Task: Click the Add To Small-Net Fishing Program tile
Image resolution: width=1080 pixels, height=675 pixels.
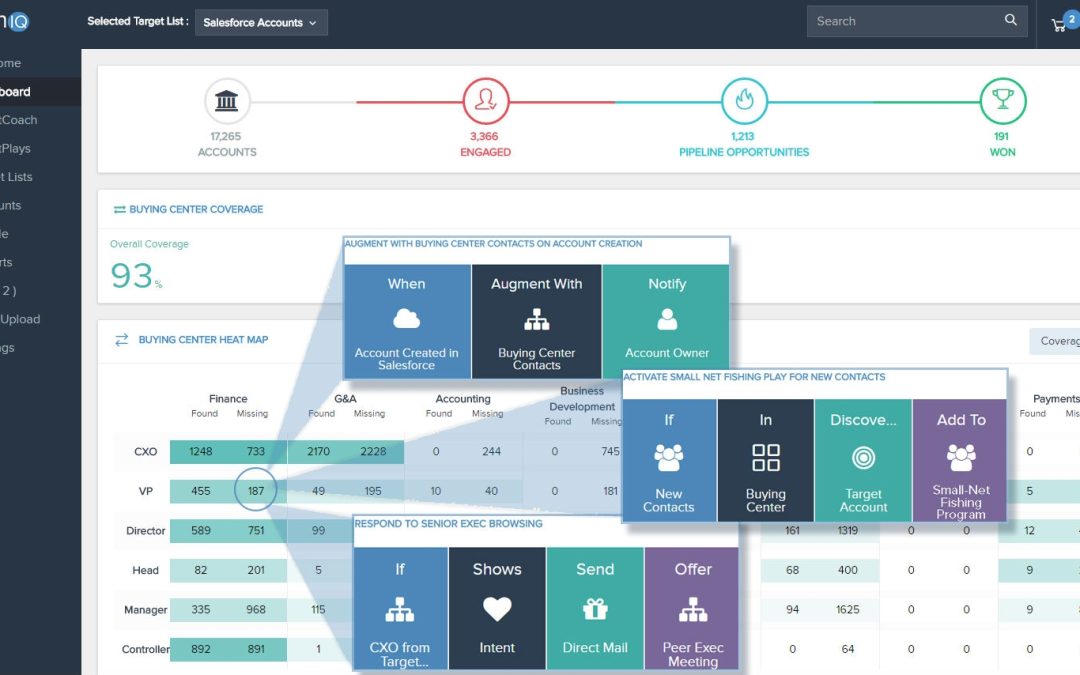Action: (960, 460)
